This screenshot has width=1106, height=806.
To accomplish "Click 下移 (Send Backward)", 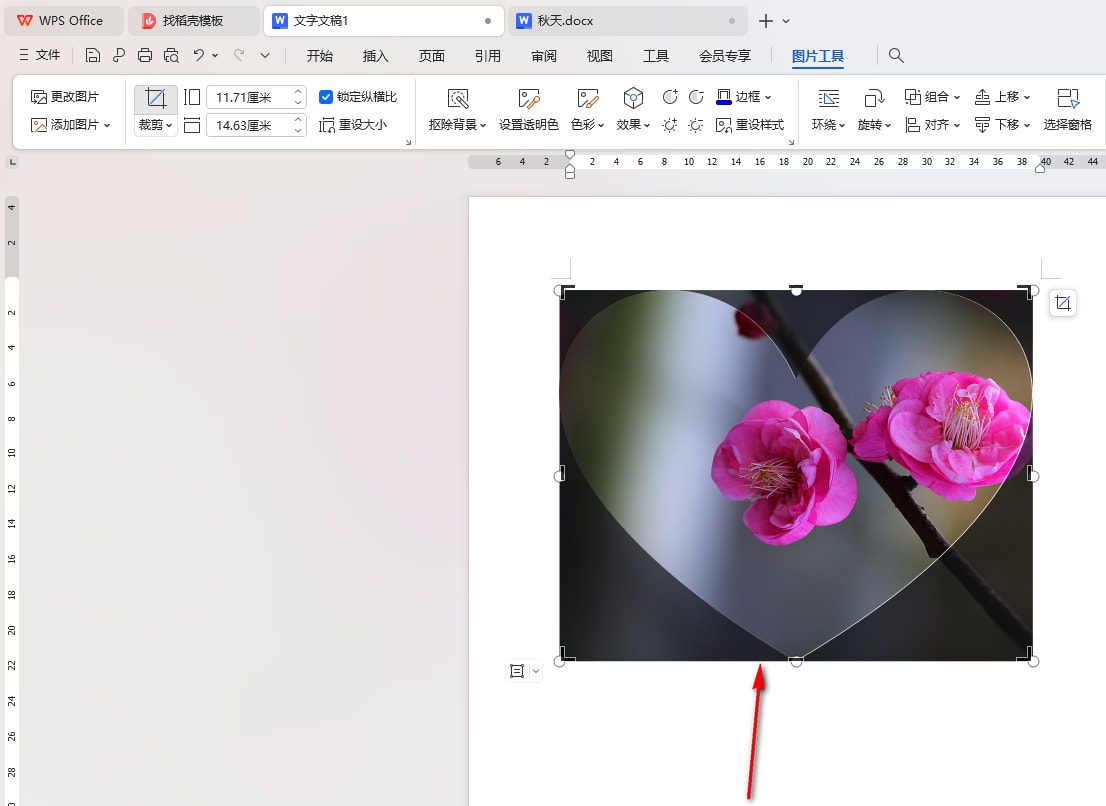I will (x=1002, y=125).
